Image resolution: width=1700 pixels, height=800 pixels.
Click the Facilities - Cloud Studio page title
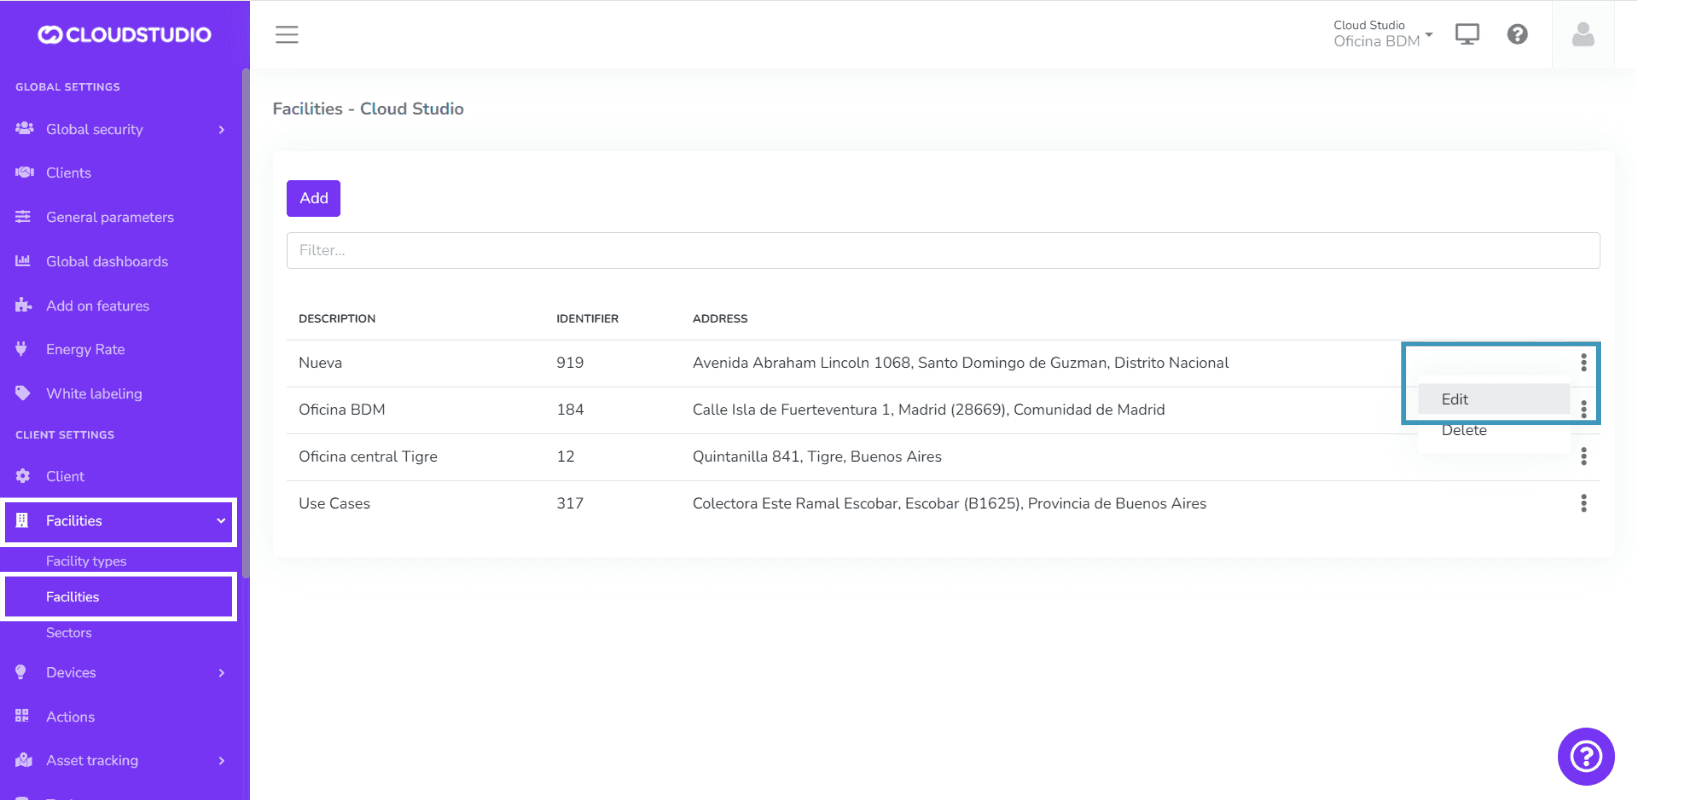(x=368, y=109)
